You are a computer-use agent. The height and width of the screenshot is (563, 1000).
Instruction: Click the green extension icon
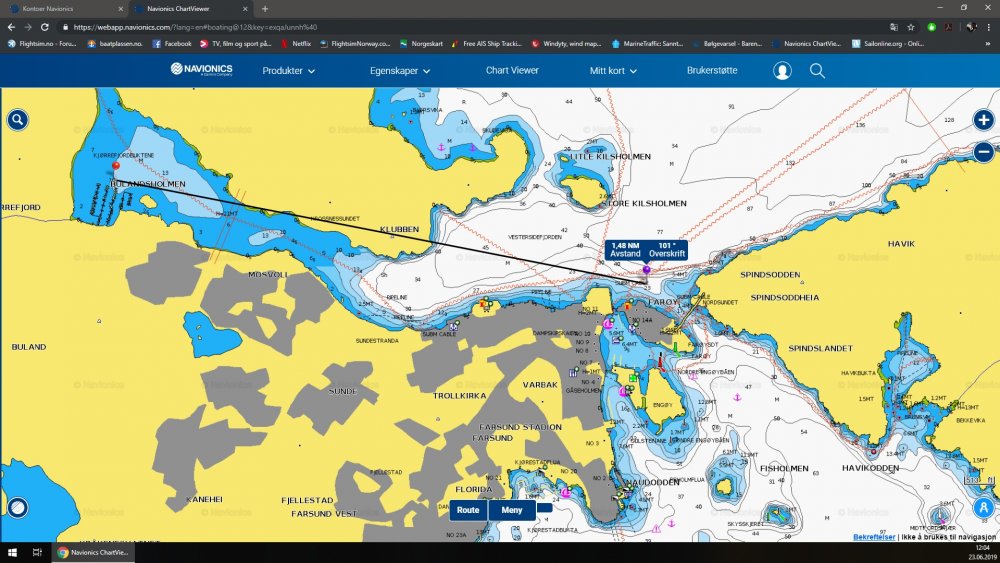(x=931, y=27)
